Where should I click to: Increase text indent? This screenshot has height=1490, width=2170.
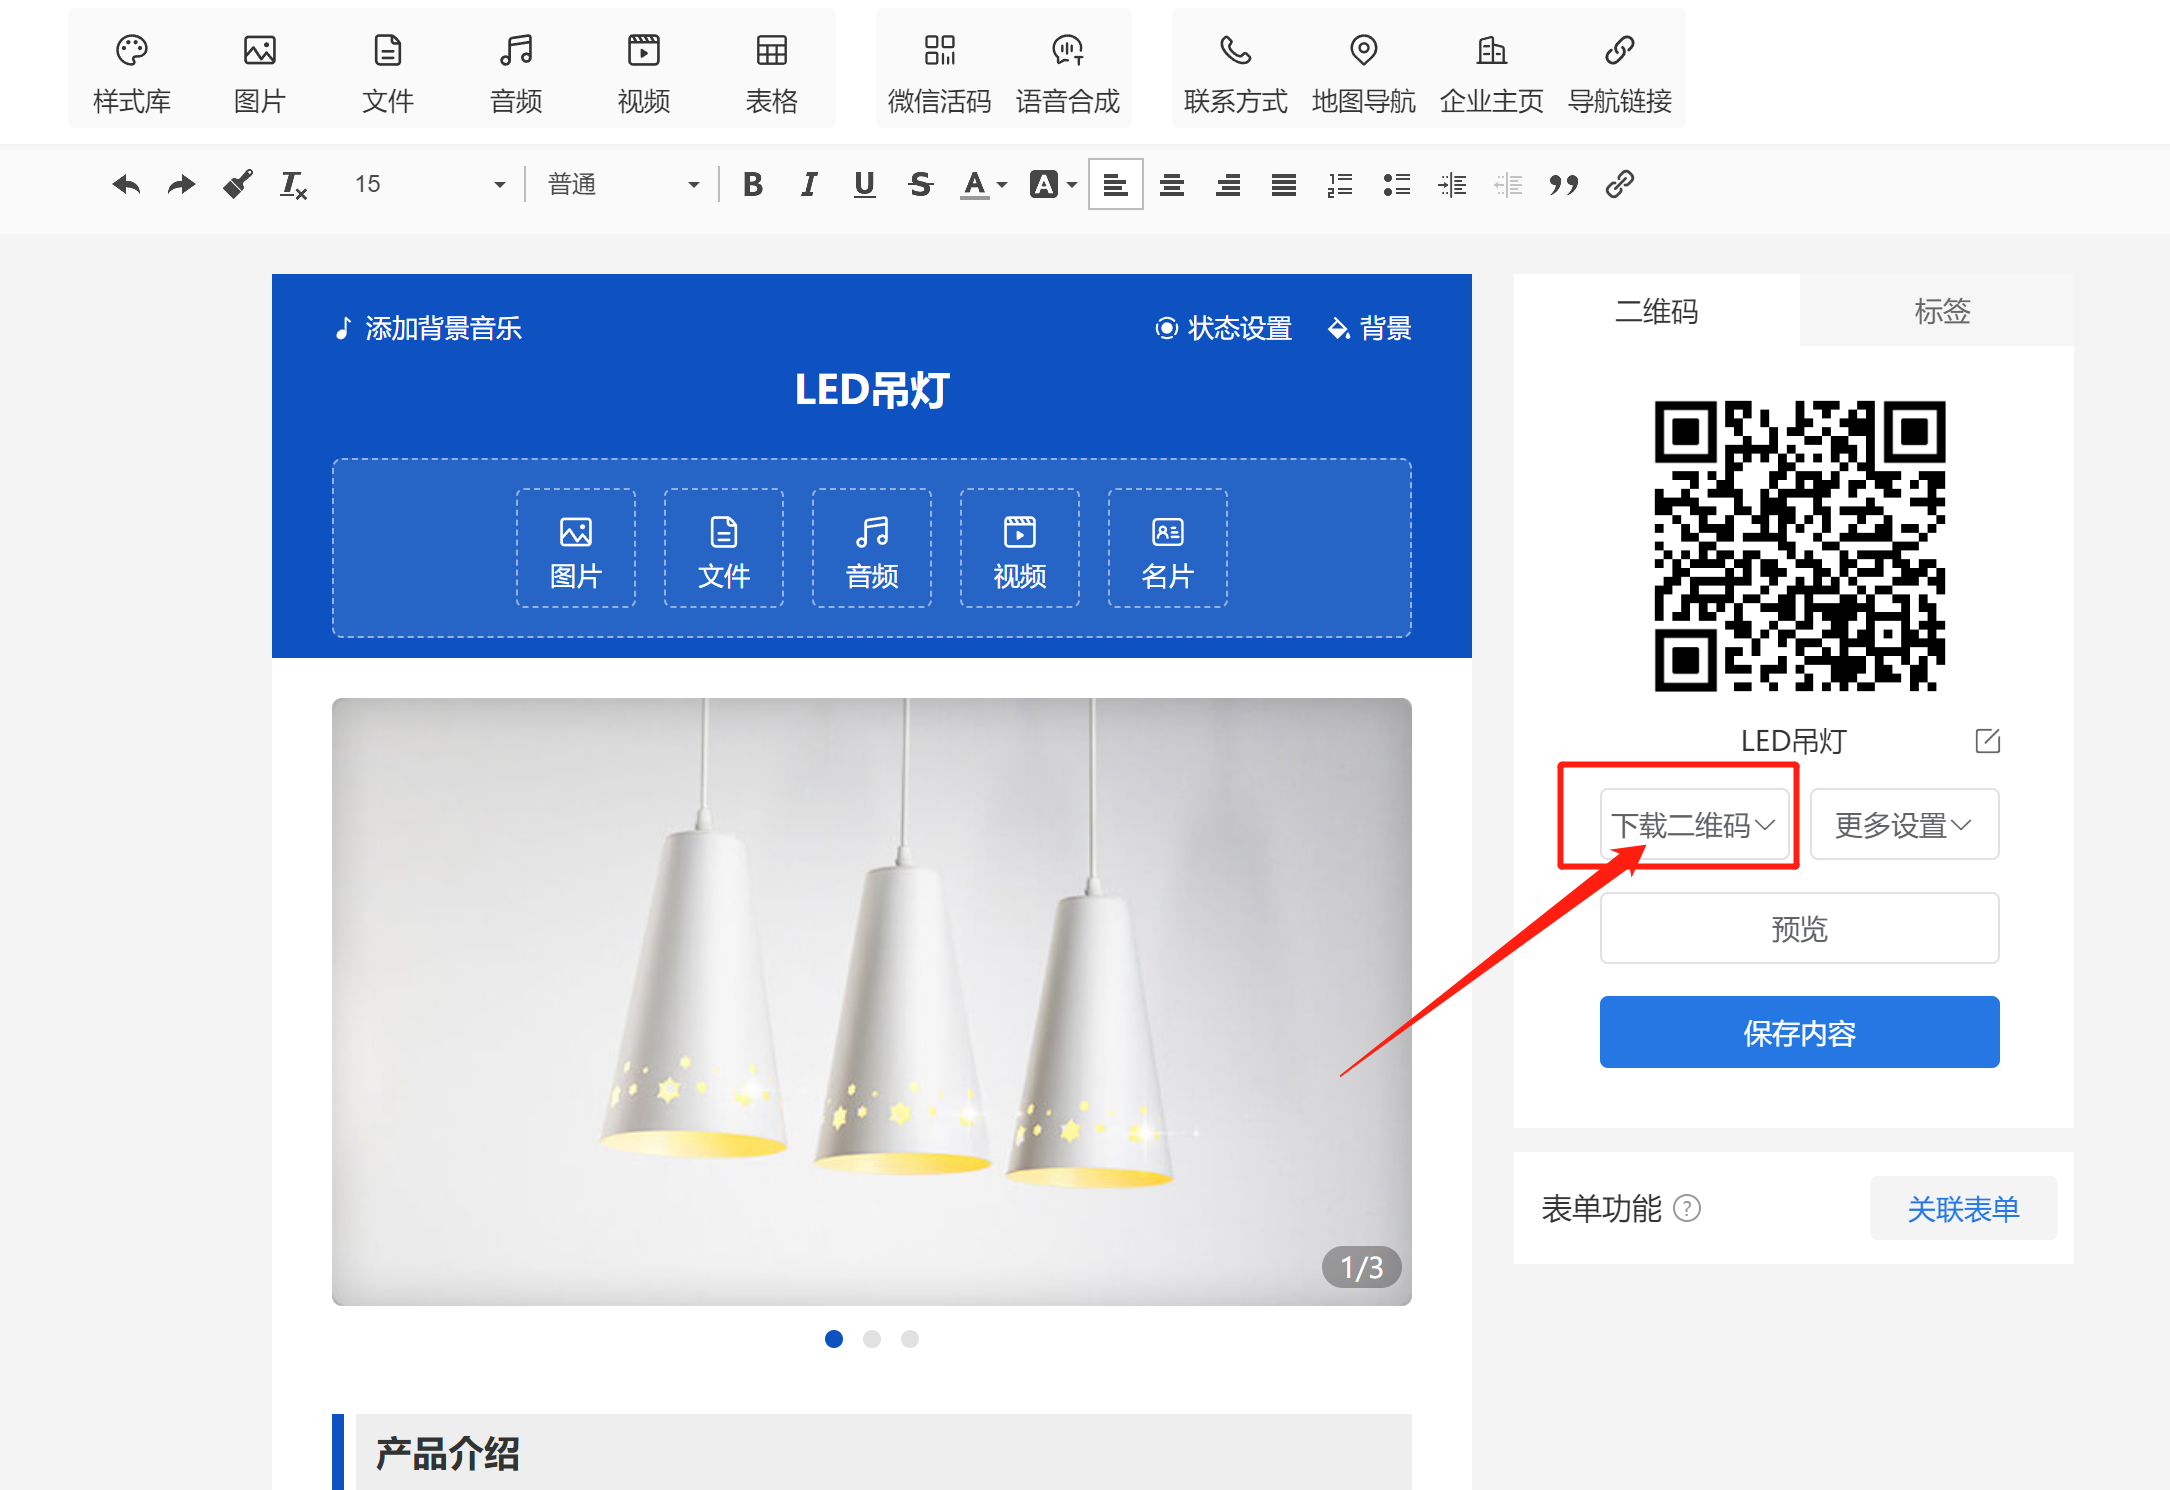[x=1452, y=184]
